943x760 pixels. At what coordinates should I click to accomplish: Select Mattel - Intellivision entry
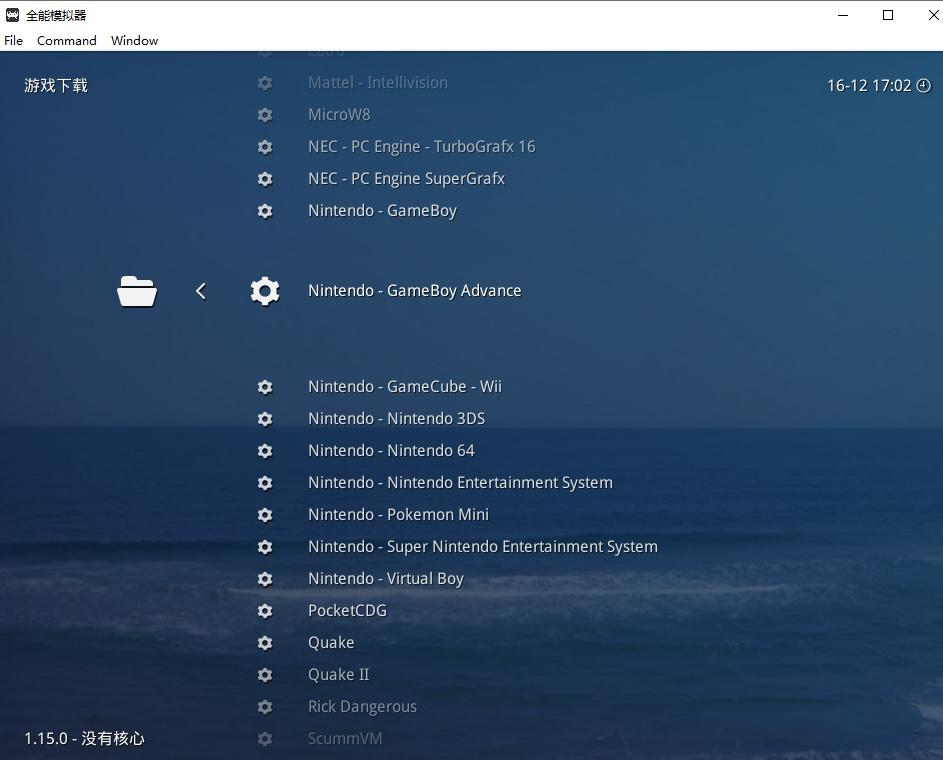click(378, 82)
